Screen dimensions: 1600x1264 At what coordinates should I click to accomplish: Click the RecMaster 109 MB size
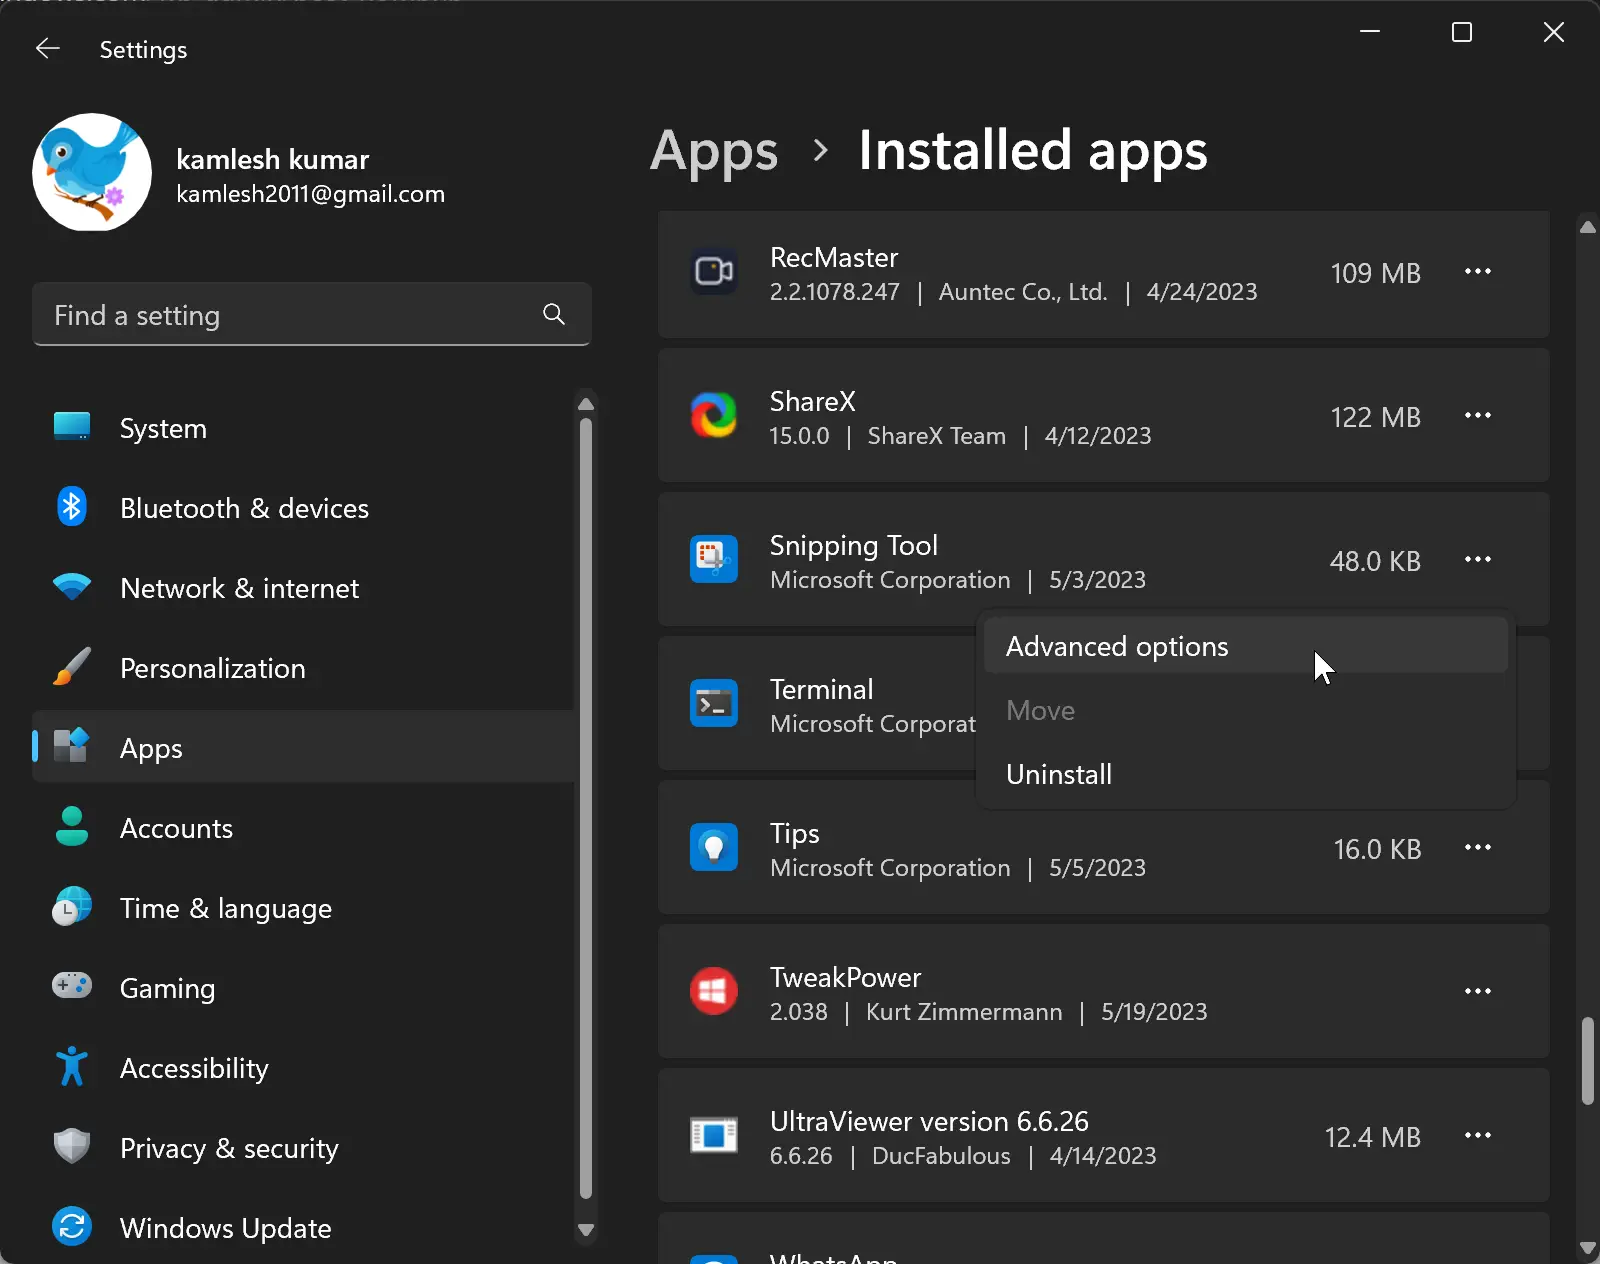(1375, 273)
